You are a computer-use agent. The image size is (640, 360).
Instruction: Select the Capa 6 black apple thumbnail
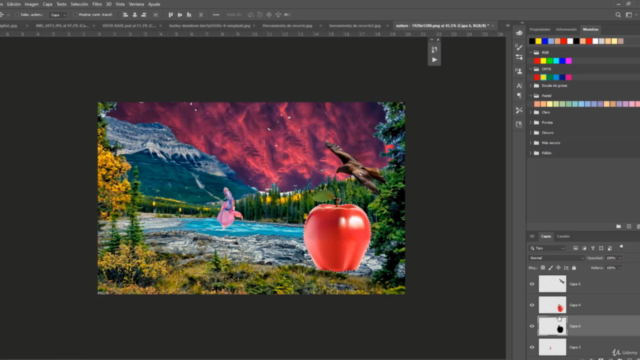552,326
